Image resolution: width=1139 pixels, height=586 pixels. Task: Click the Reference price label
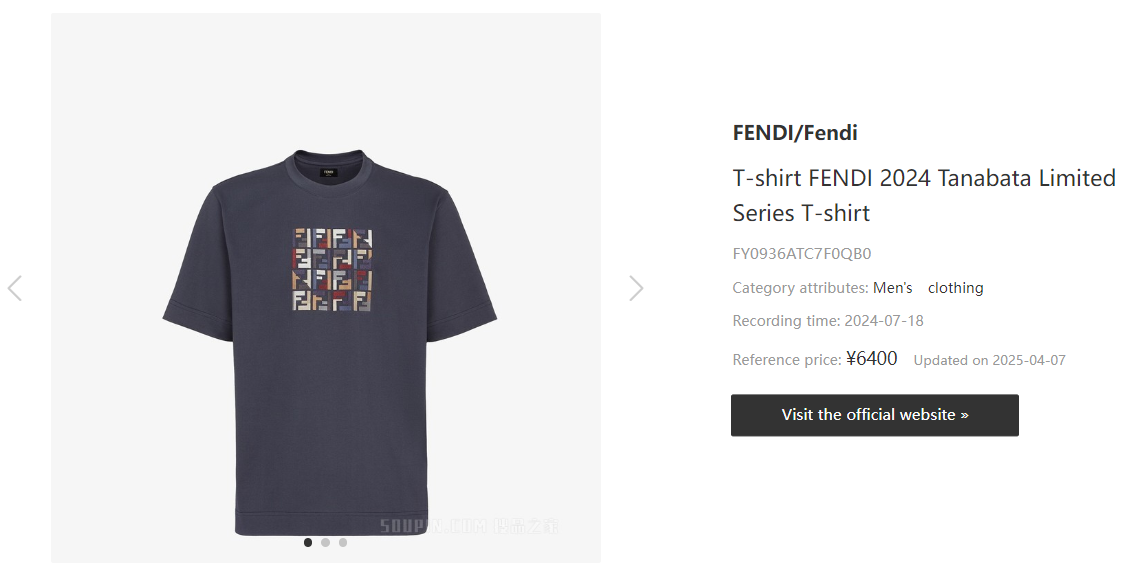tap(787, 360)
